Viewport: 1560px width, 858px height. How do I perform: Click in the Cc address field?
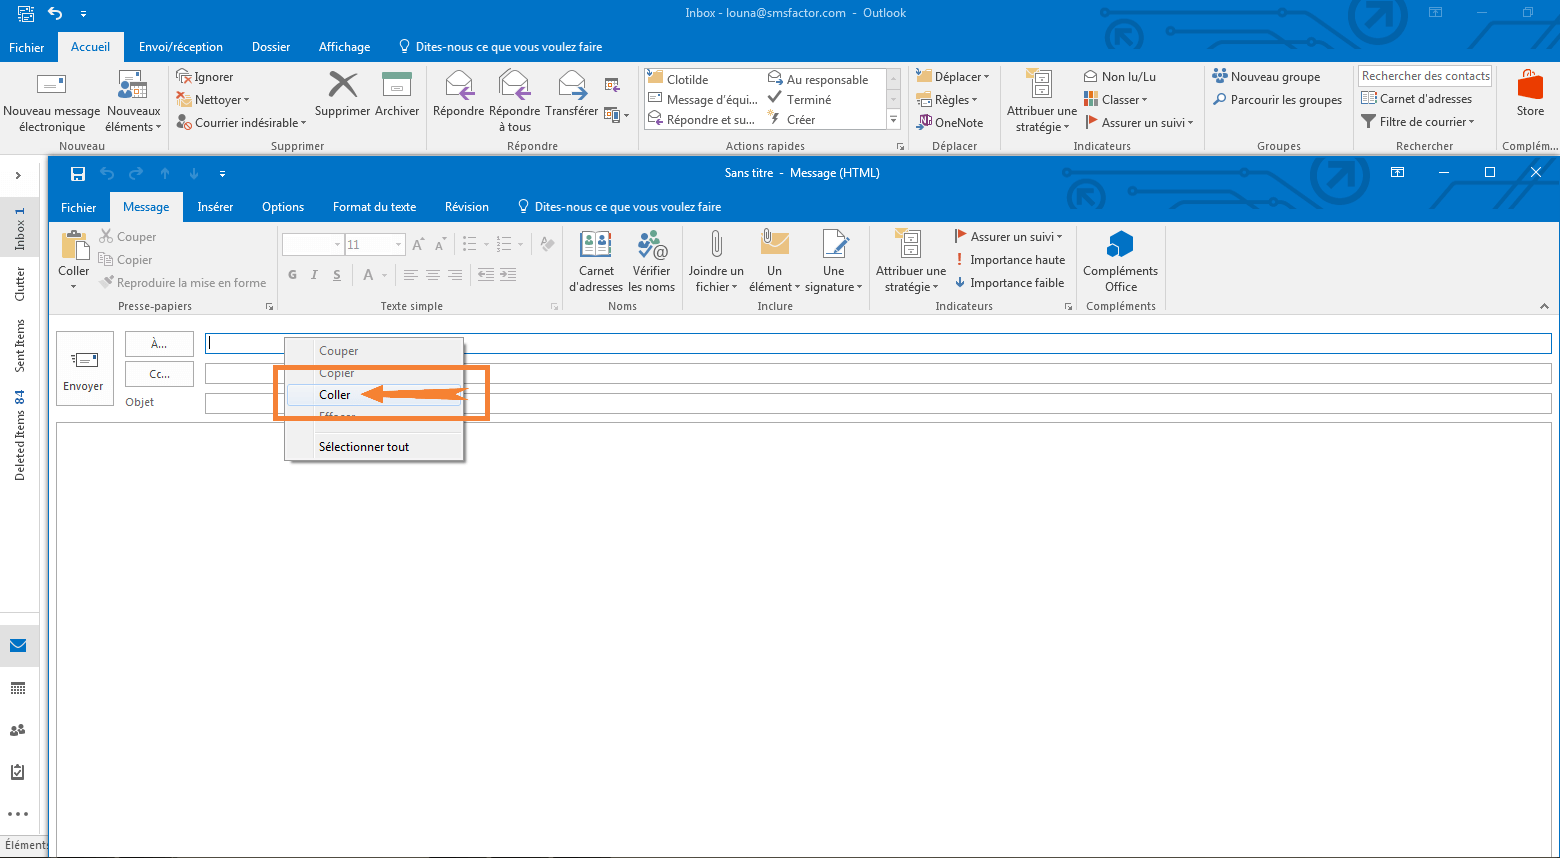pos(878,374)
